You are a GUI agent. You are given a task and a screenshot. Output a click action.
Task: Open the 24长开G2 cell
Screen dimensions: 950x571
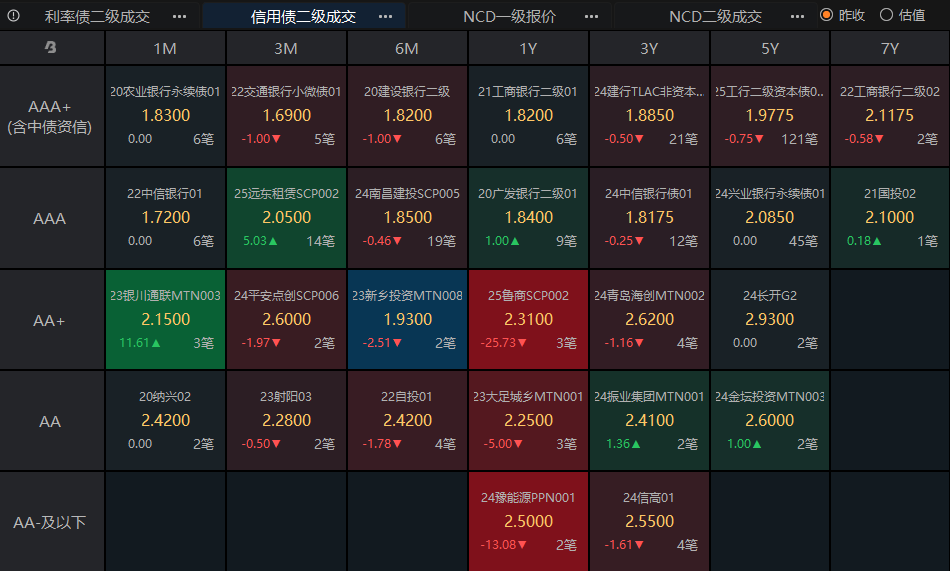point(769,320)
